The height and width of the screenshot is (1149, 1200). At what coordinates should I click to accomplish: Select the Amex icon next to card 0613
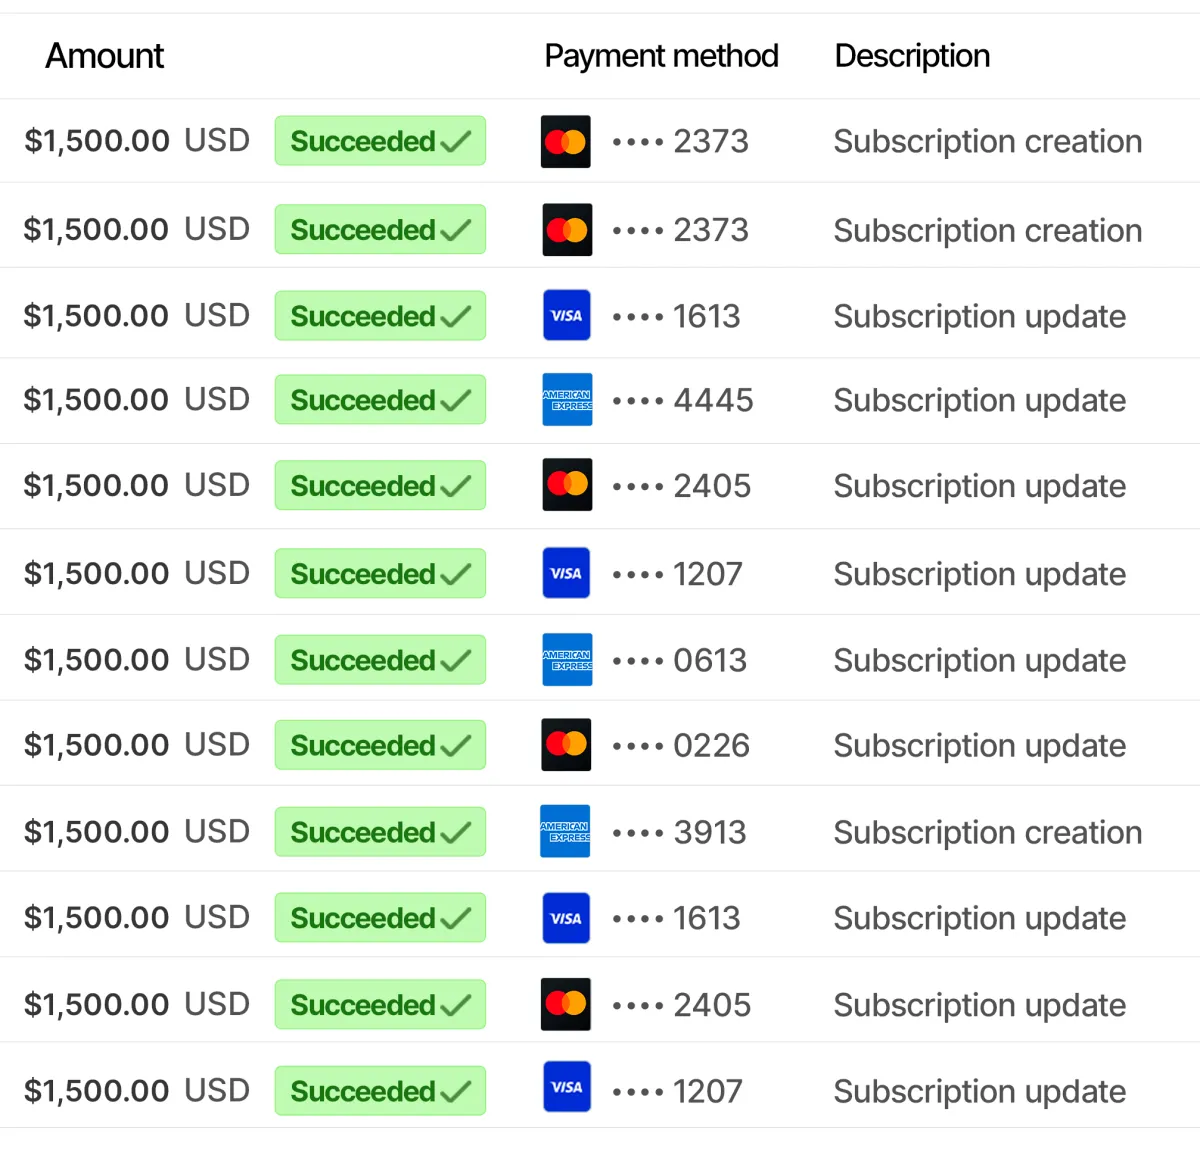point(567,660)
